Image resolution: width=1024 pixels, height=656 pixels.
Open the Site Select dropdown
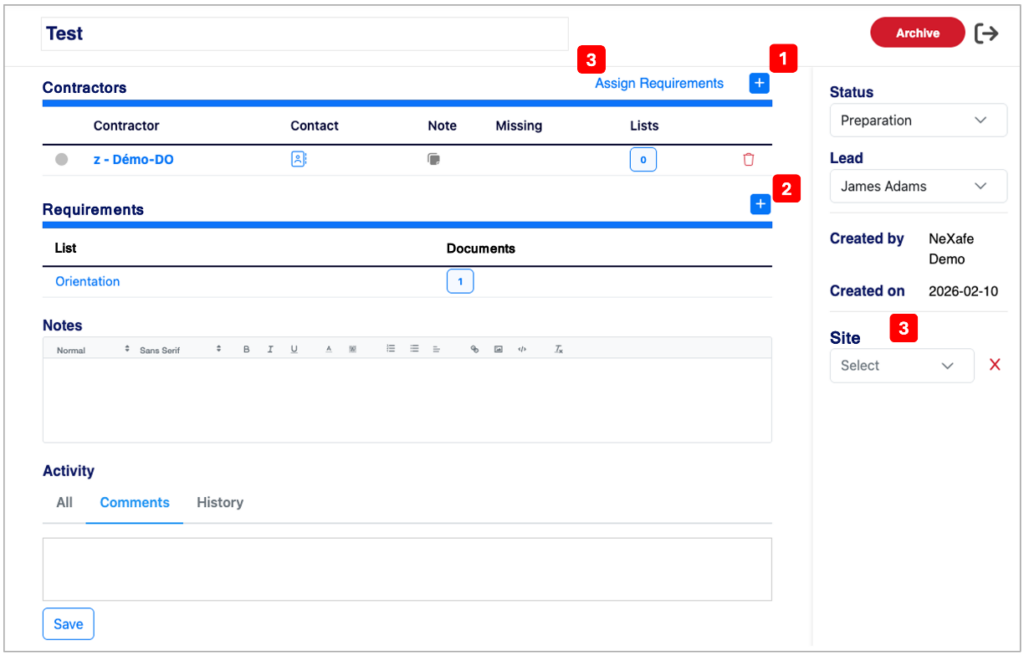click(x=902, y=365)
